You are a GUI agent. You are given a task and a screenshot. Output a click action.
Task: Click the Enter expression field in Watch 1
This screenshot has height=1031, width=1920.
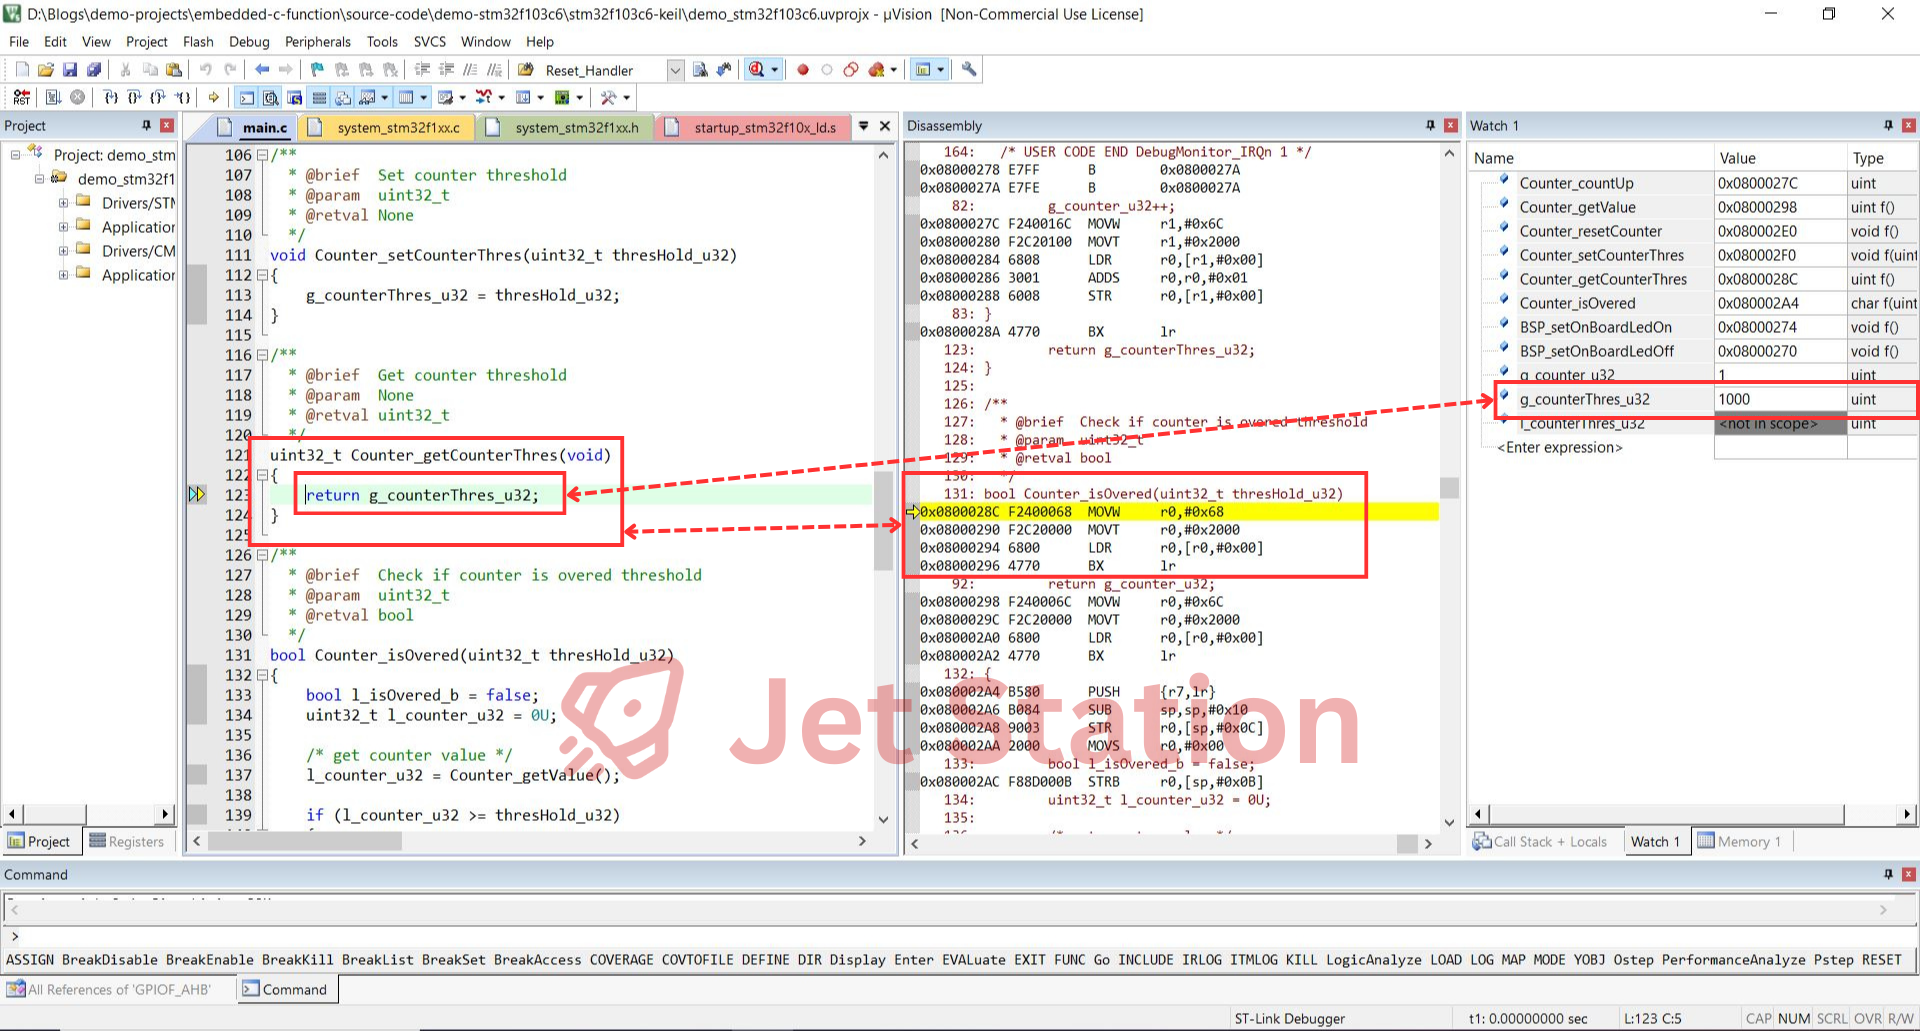(x=1559, y=448)
